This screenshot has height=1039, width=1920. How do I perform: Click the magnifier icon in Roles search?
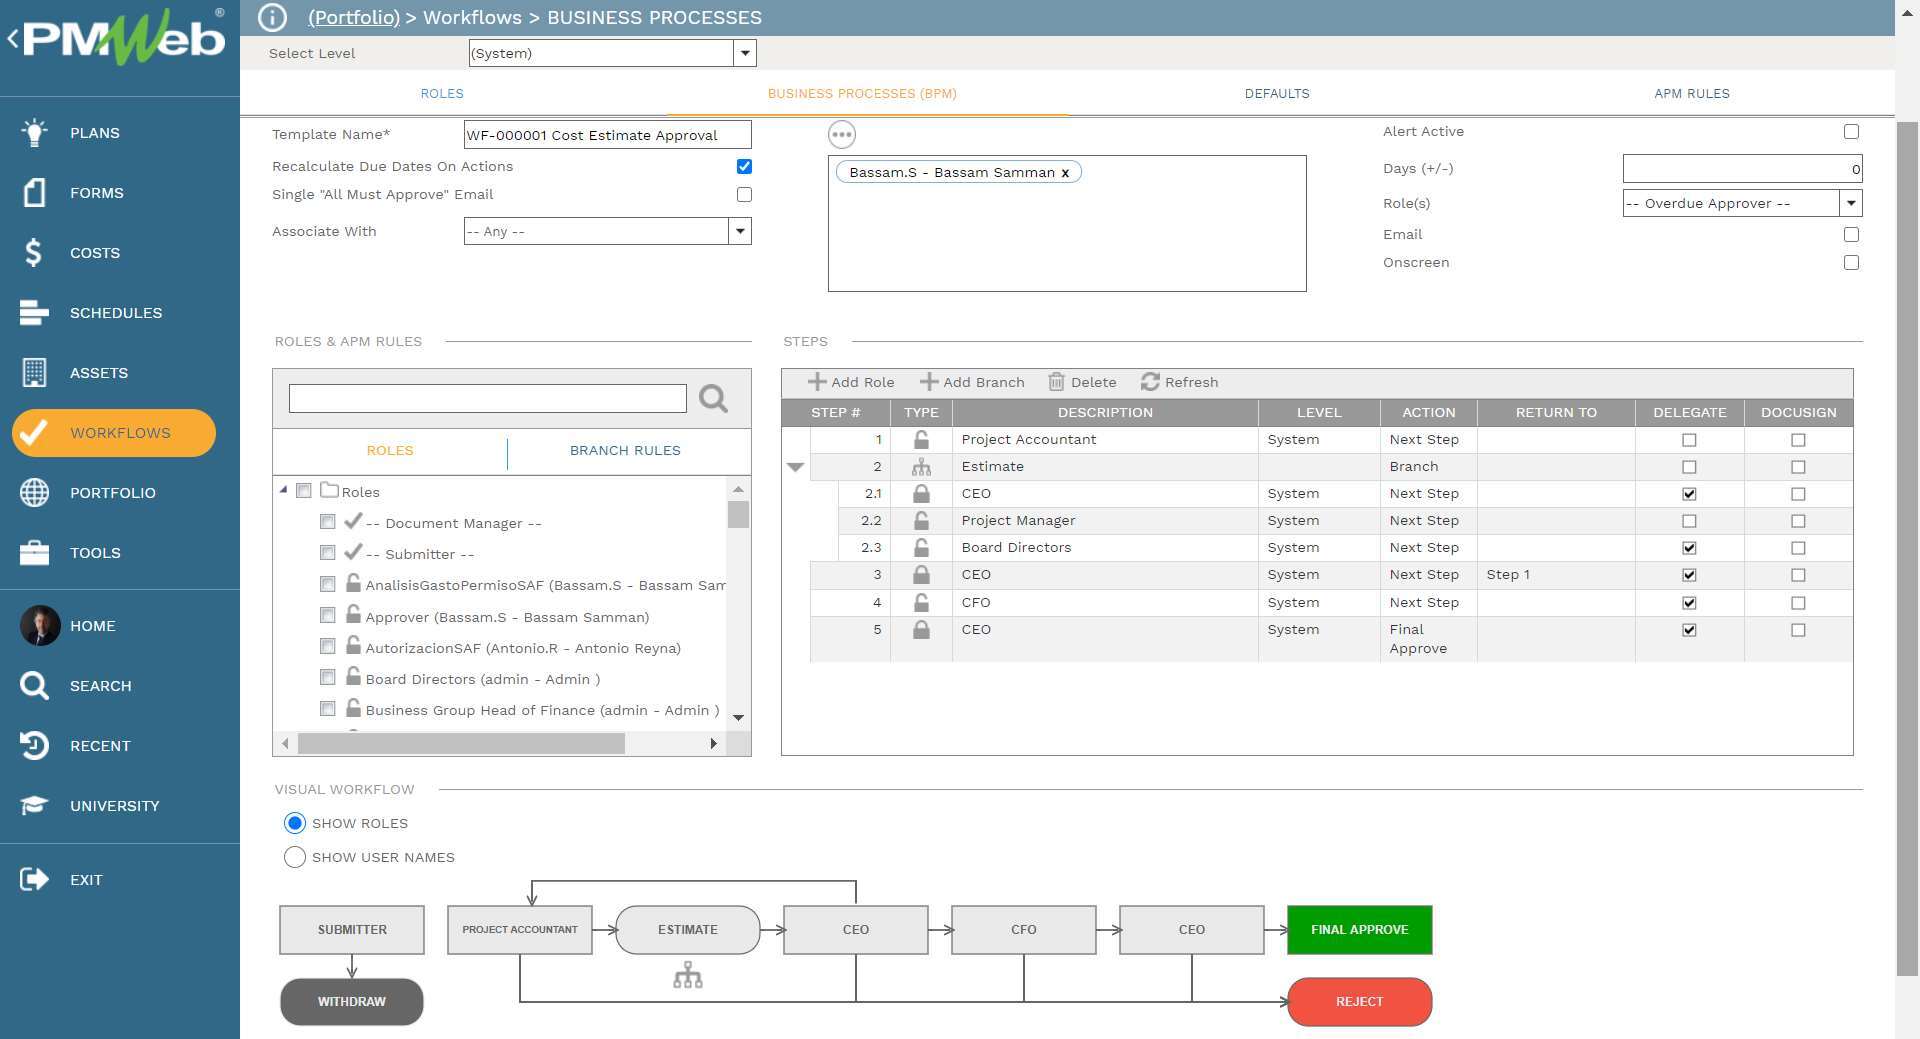coord(713,398)
